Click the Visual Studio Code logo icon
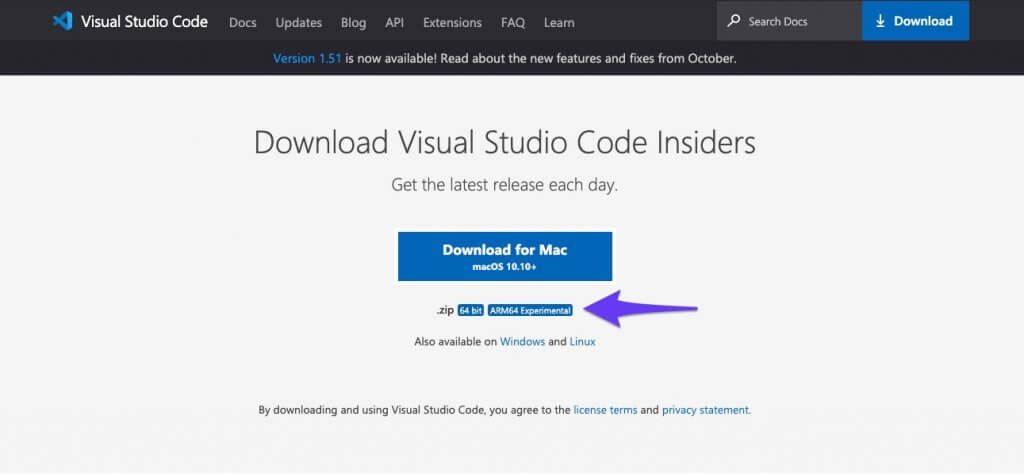1024x474 pixels. pyautogui.click(x=63, y=22)
